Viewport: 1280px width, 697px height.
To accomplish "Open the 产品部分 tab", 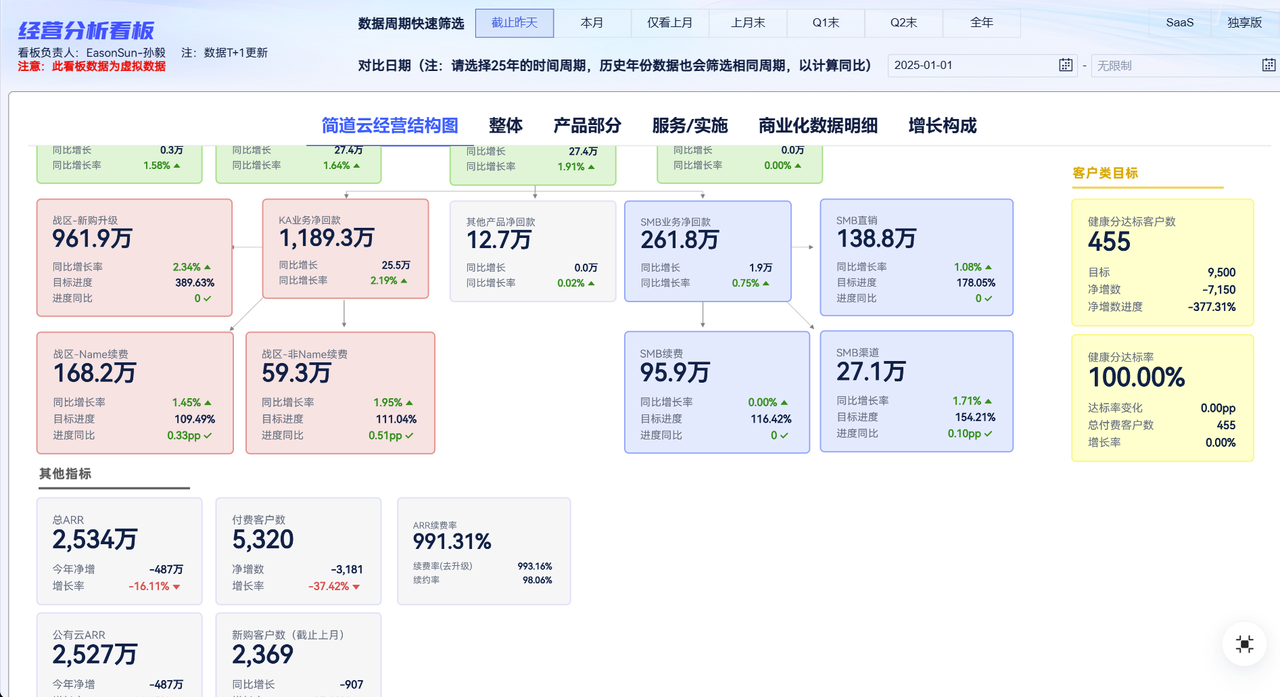I will pos(588,126).
